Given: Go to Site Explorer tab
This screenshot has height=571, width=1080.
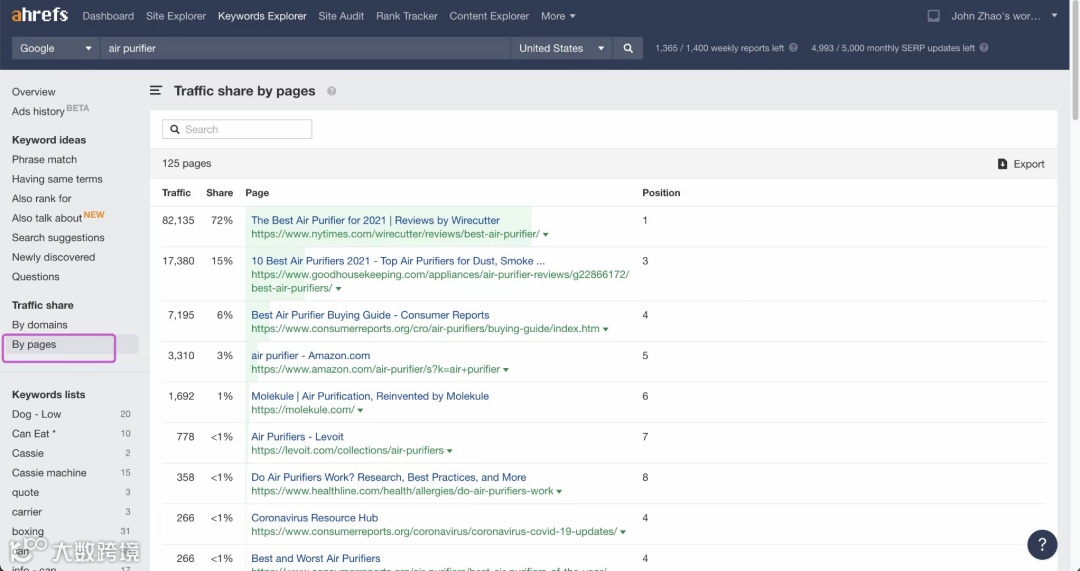Looking at the screenshot, I should [176, 16].
